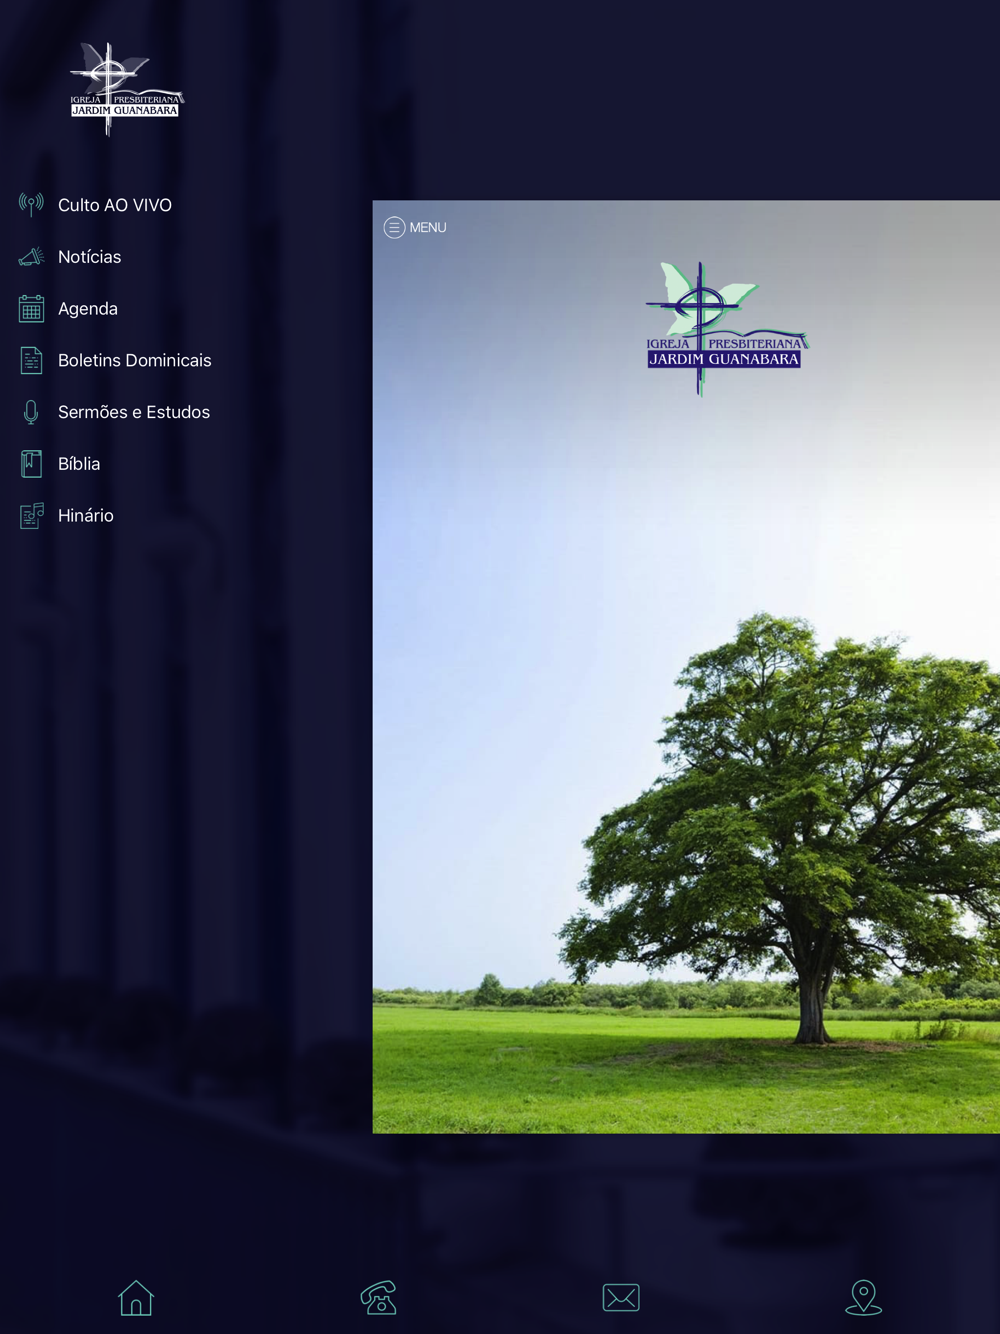Open phone contact via telephone icon
1000x1334 pixels.
click(x=379, y=1297)
